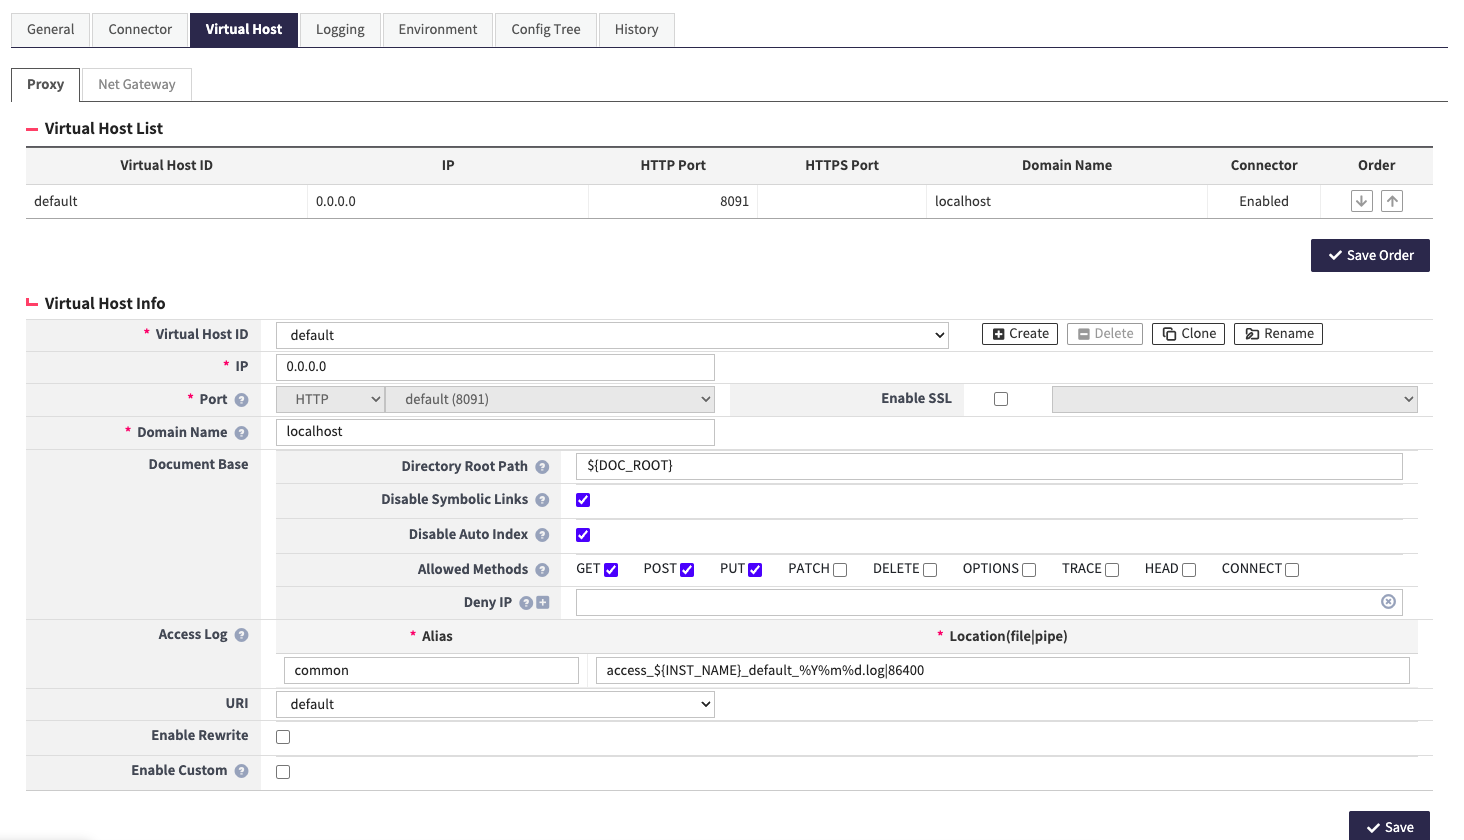Image resolution: width=1464 pixels, height=840 pixels.
Task: Click the Save Order button
Action: tap(1370, 255)
